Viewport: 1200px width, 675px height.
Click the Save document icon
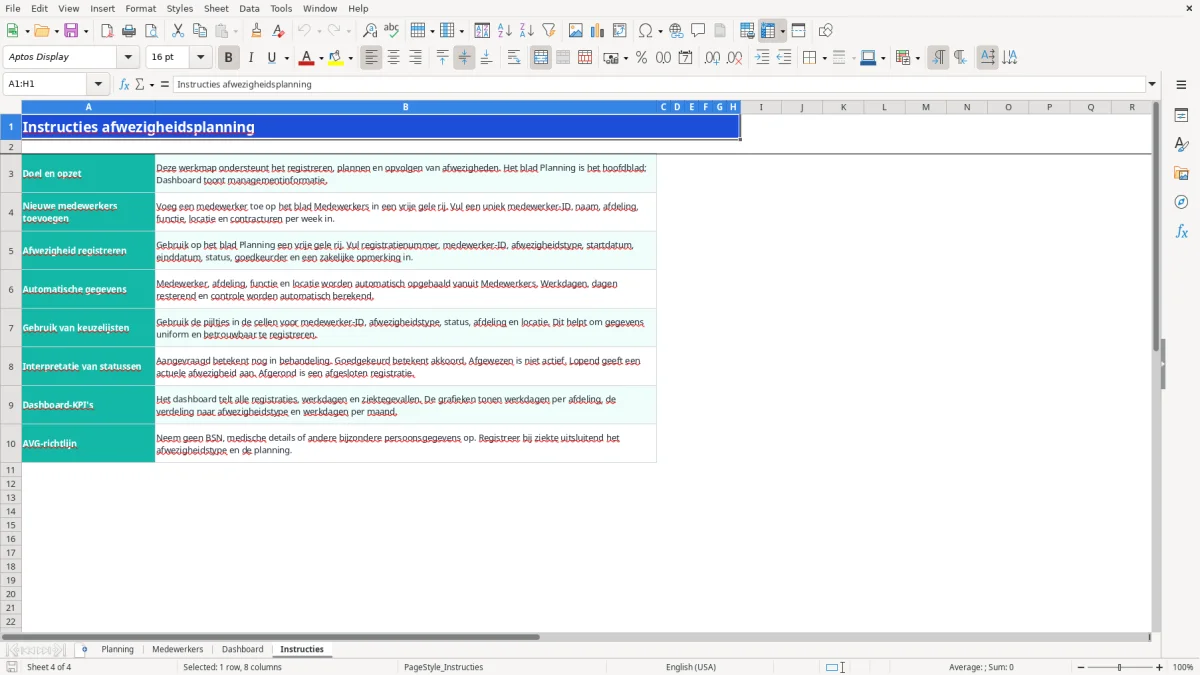[x=71, y=31]
